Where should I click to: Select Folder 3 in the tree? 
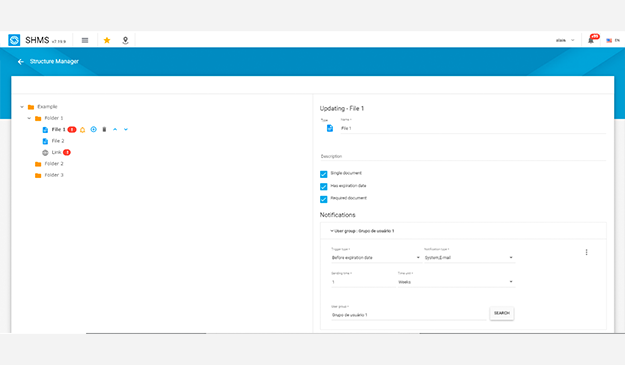[54, 175]
